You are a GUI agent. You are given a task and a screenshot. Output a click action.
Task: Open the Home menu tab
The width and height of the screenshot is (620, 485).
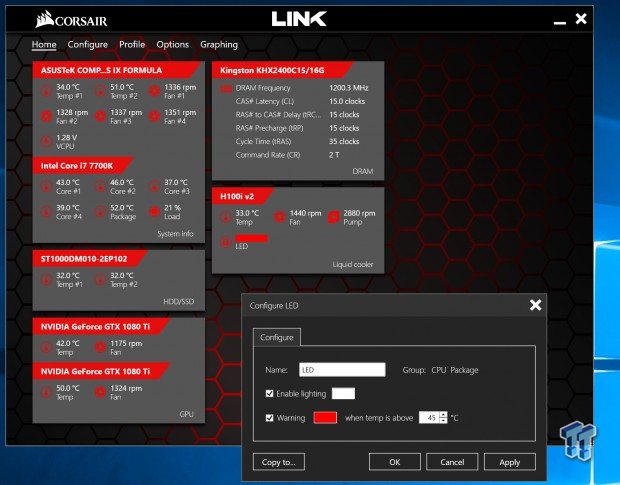click(x=44, y=45)
